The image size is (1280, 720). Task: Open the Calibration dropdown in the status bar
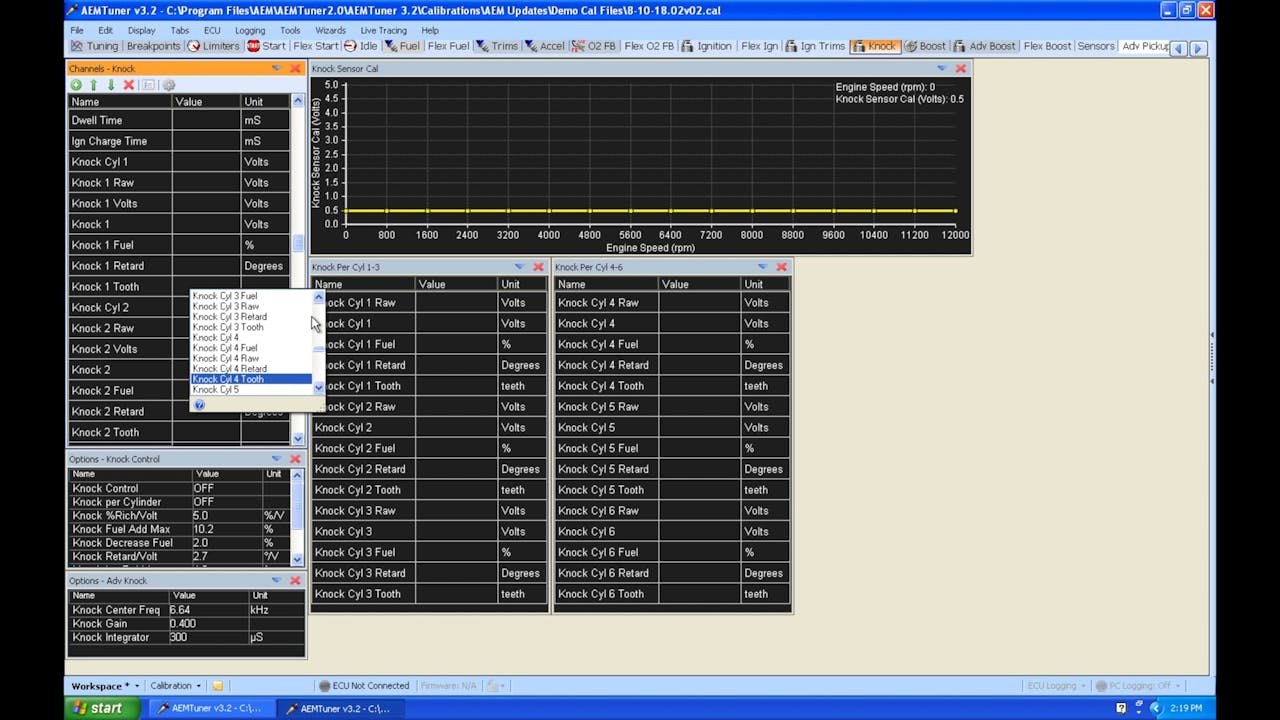pyautogui.click(x=175, y=686)
